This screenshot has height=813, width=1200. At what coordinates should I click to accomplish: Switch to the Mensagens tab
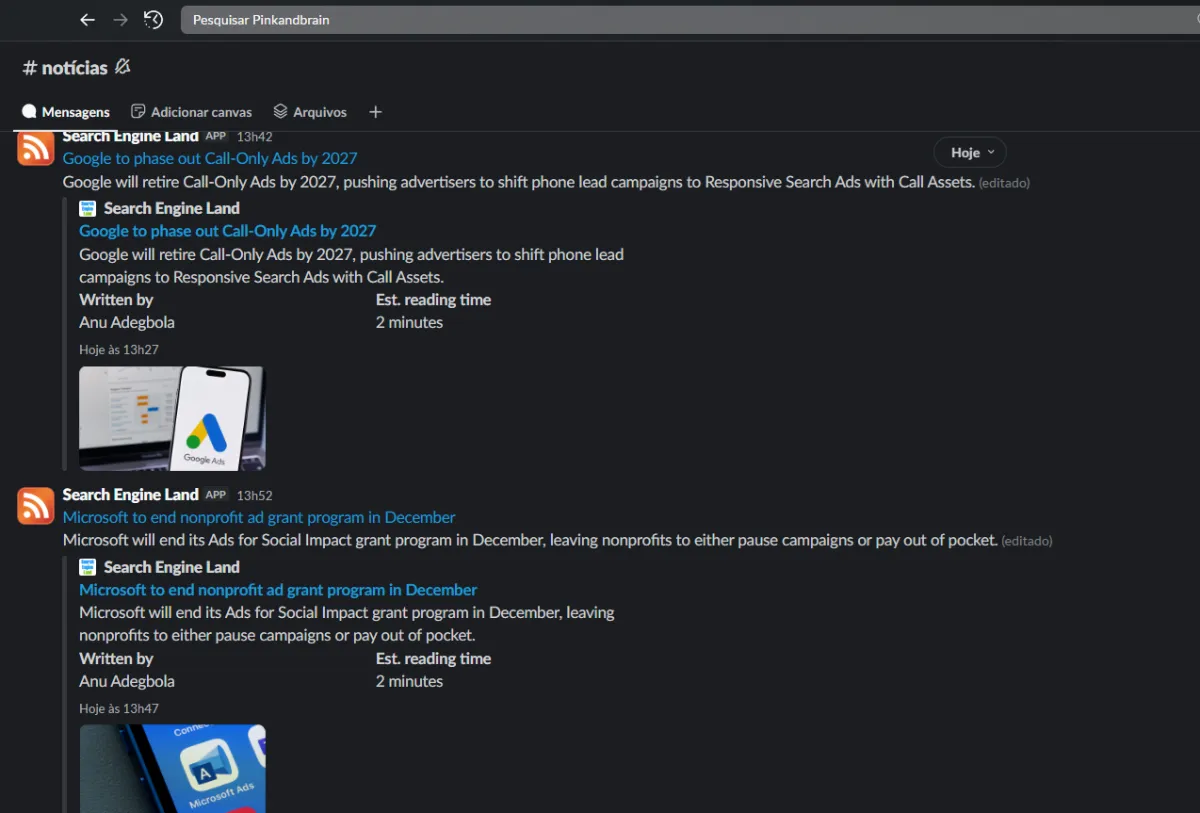pos(66,112)
